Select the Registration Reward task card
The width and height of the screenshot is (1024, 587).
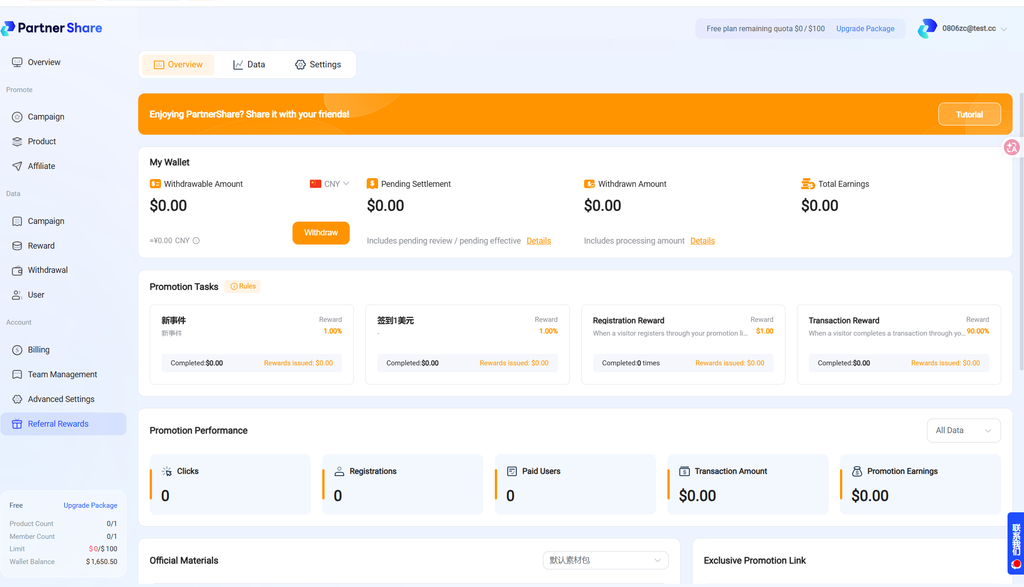tap(683, 344)
